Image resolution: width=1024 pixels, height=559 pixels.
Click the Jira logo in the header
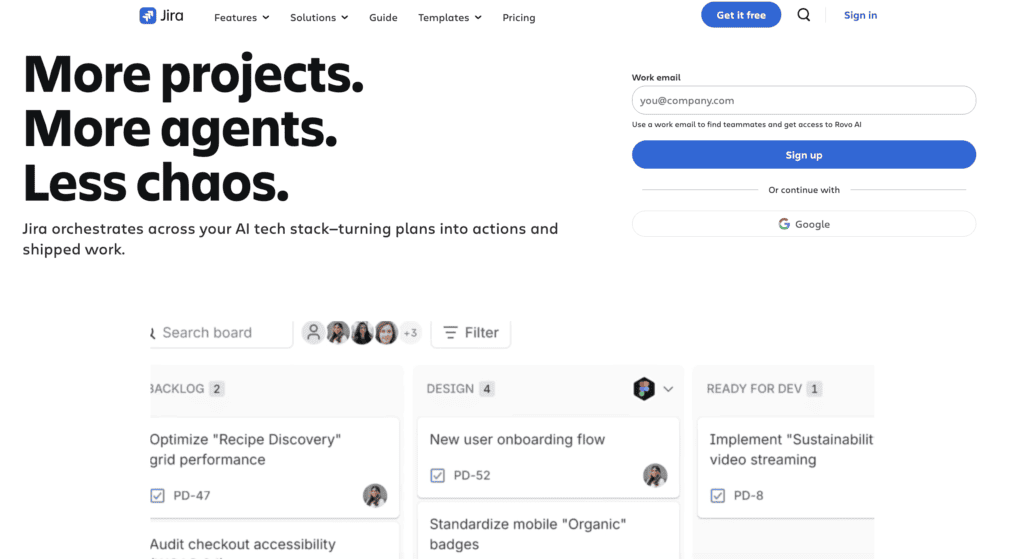(x=161, y=16)
